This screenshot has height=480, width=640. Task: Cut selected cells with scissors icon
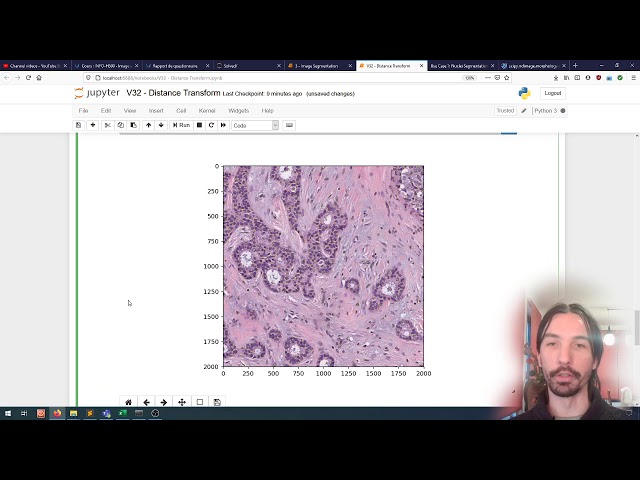(107, 125)
